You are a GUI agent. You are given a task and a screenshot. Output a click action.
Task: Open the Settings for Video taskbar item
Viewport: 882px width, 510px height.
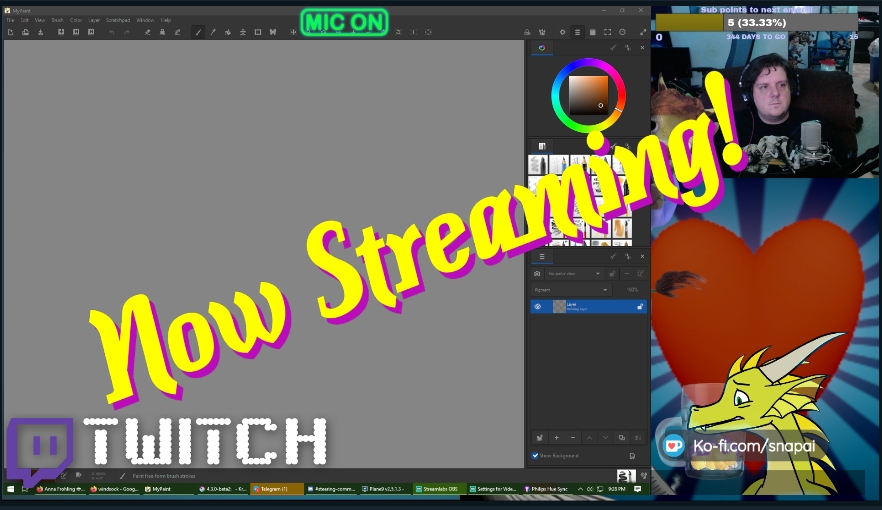point(493,489)
